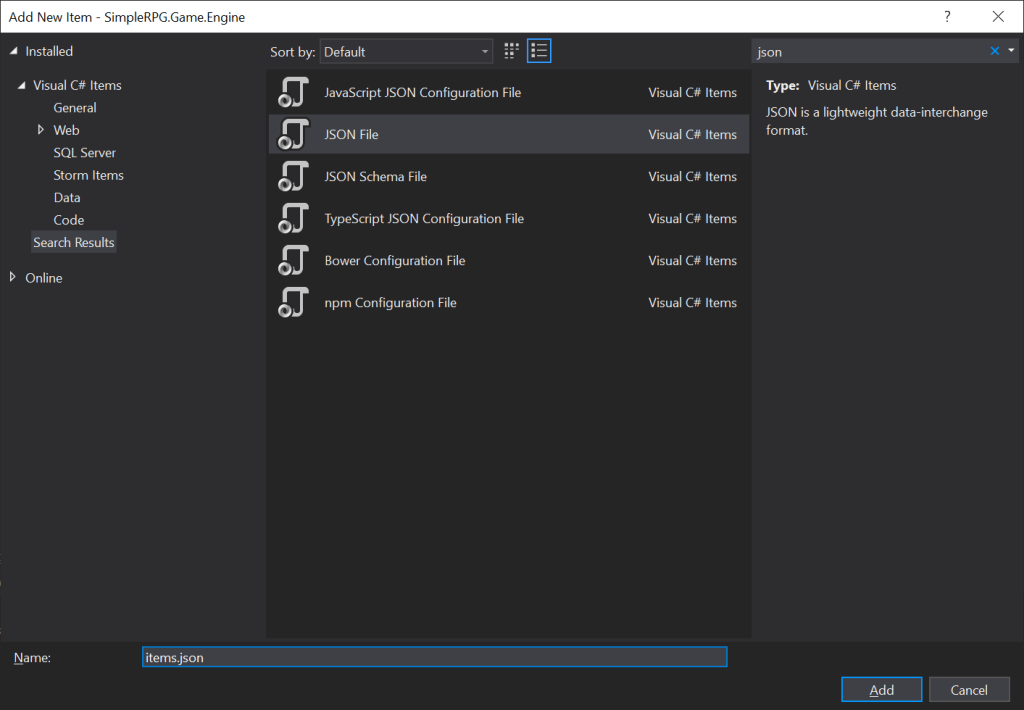Viewport: 1024px width, 710px height.
Task: Expand the Online section
Action: click(x=13, y=278)
